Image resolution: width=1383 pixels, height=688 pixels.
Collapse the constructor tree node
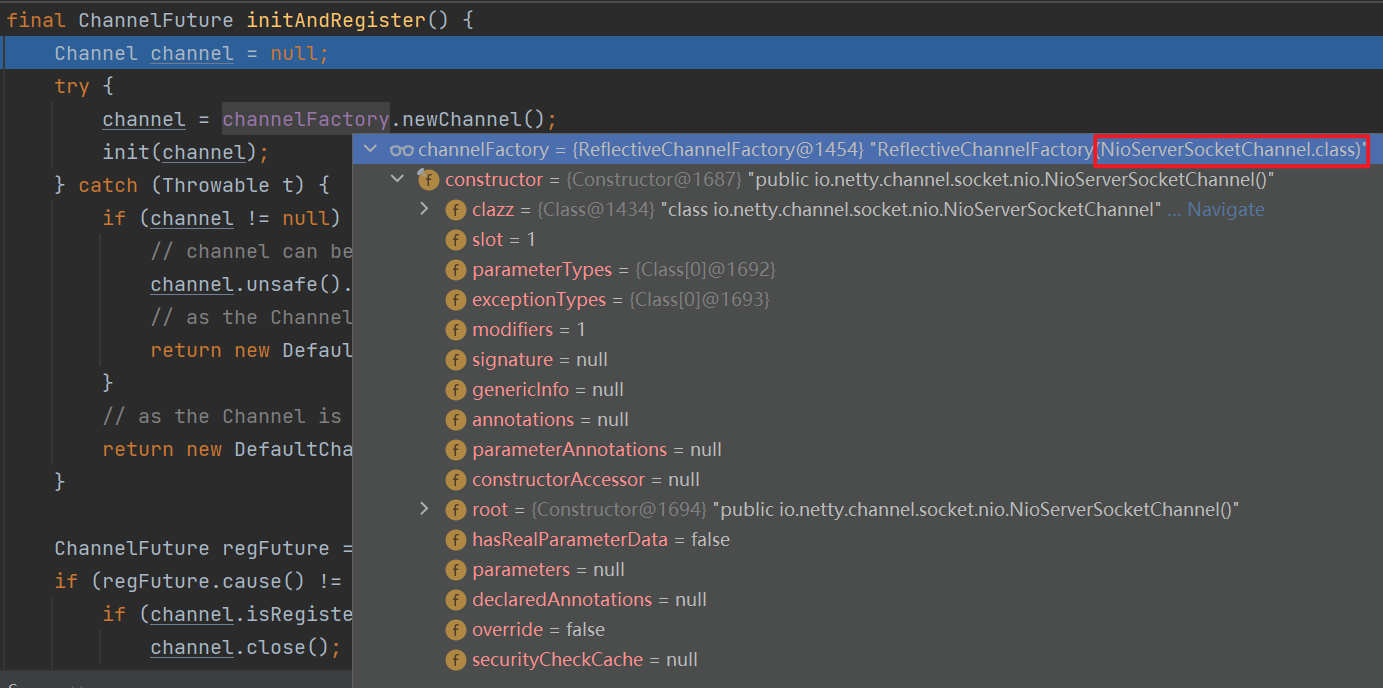point(398,180)
